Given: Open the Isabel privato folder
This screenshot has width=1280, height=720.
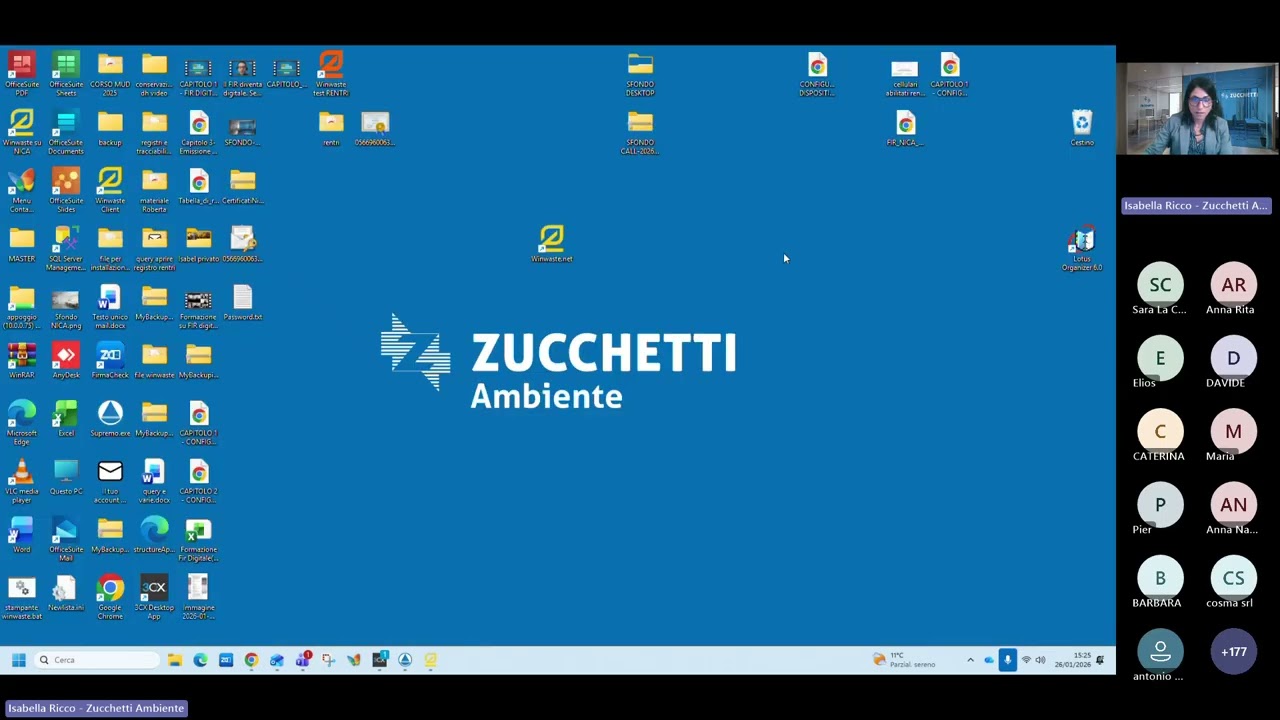Looking at the screenshot, I should pyautogui.click(x=198, y=245).
